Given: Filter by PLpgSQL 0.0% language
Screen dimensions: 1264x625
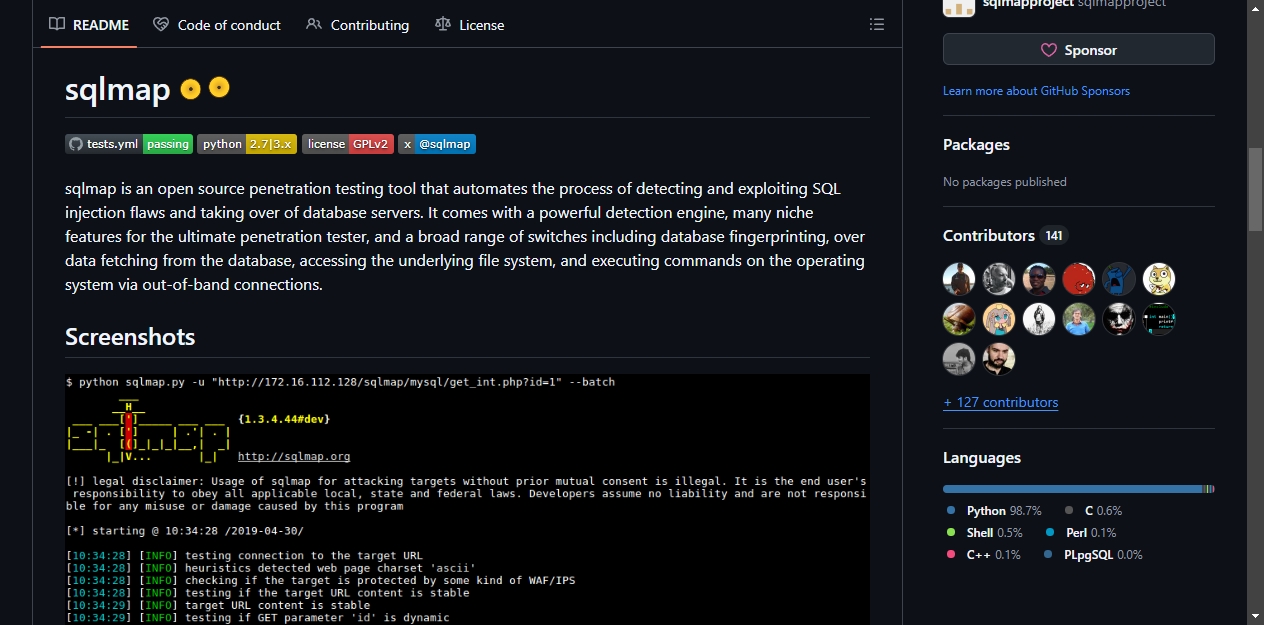Looking at the screenshot, I should pos(1093,555).
